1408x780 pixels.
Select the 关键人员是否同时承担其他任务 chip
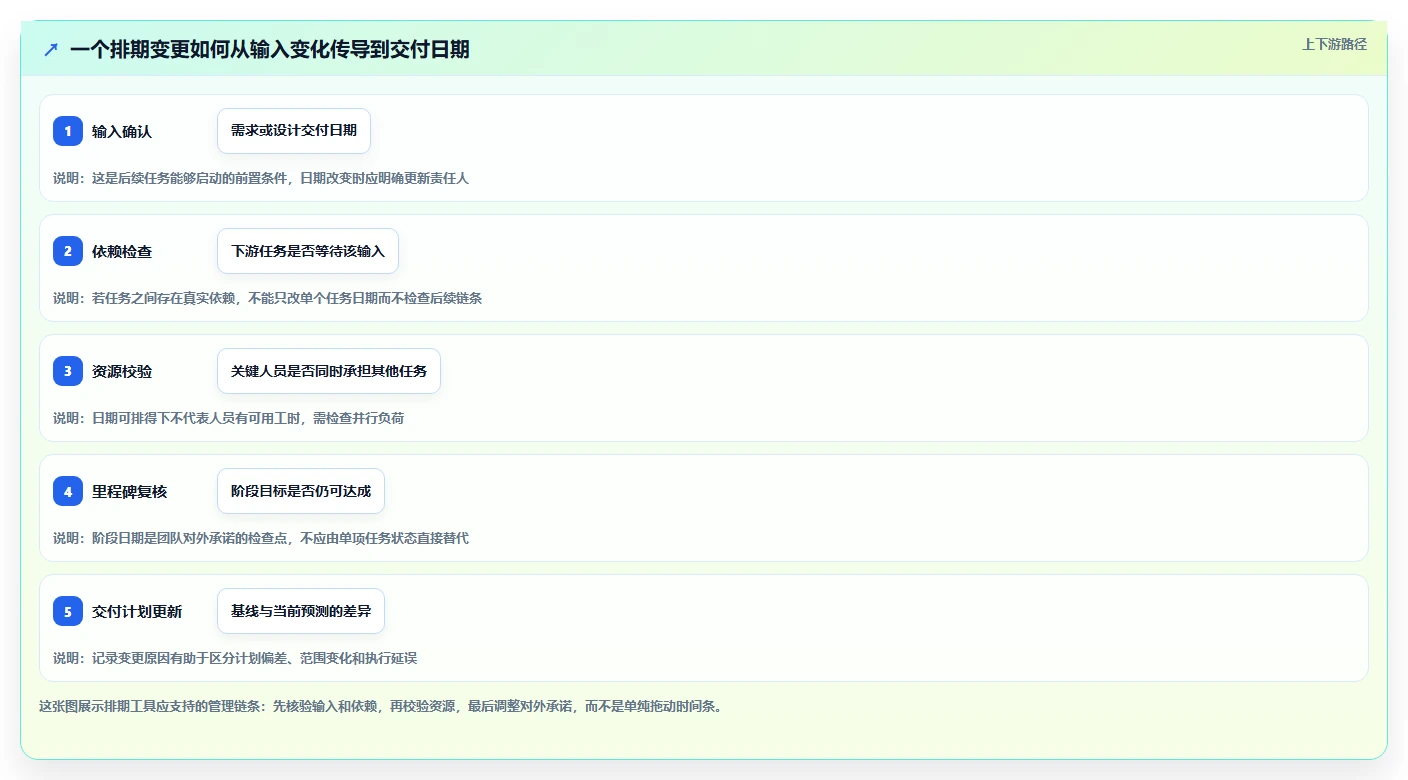tap(329, 371)
